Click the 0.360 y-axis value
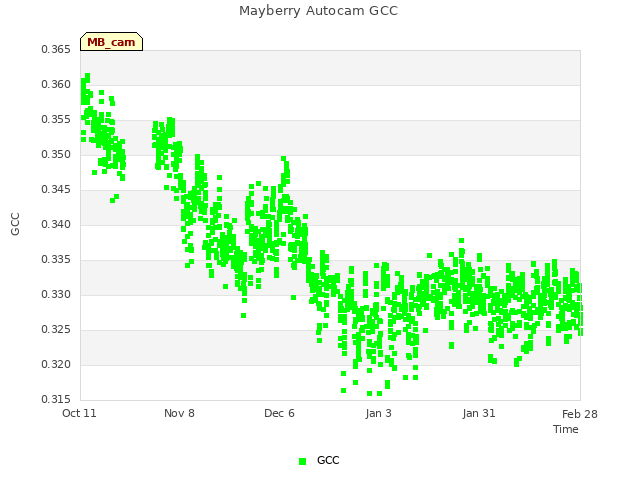 click(x=56, y=84)
